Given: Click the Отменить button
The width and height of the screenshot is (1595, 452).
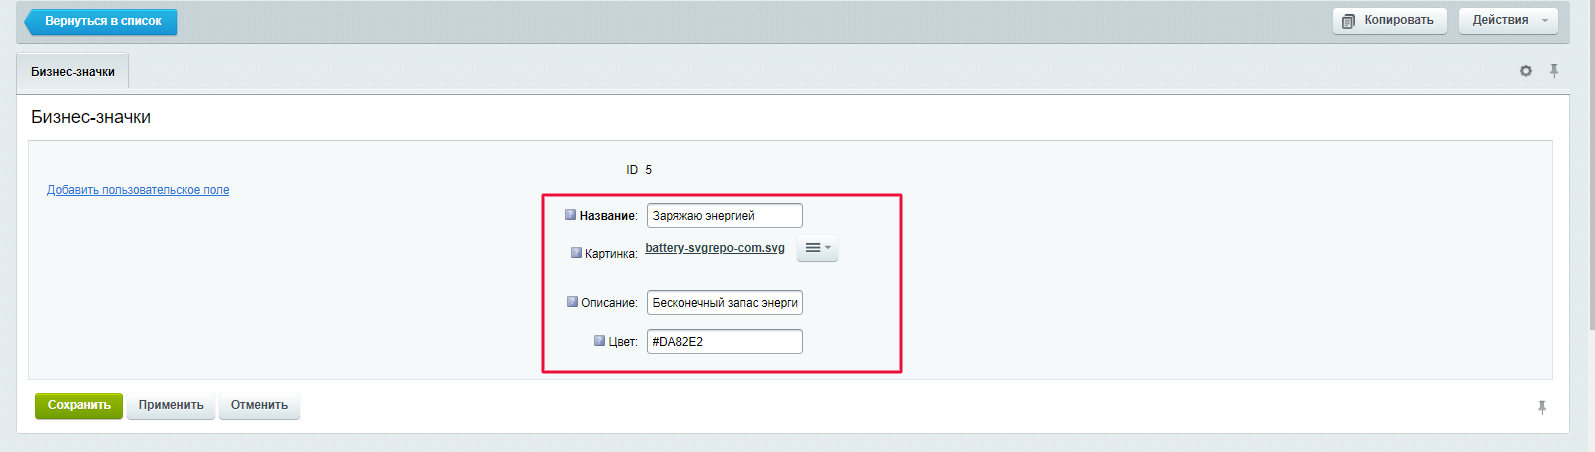Looking at the screenshot, I should point(259,405).
